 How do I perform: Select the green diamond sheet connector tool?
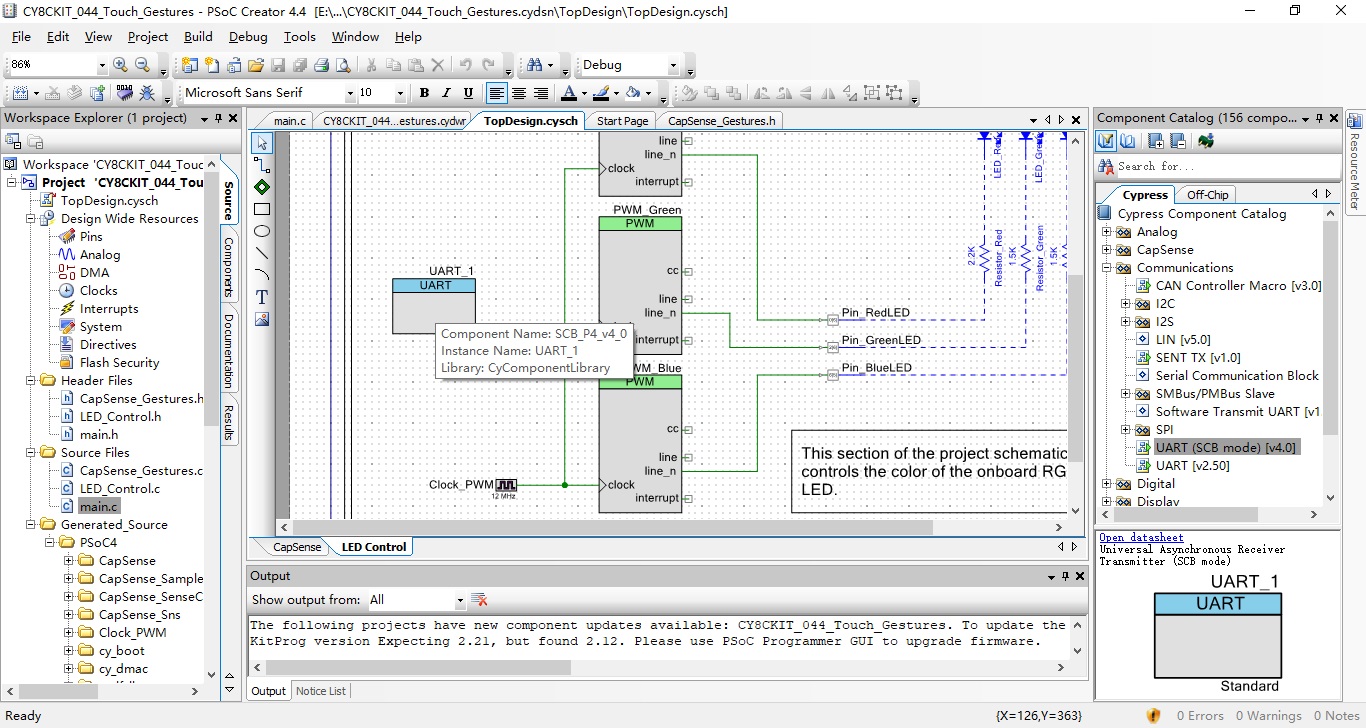point(262,187)
